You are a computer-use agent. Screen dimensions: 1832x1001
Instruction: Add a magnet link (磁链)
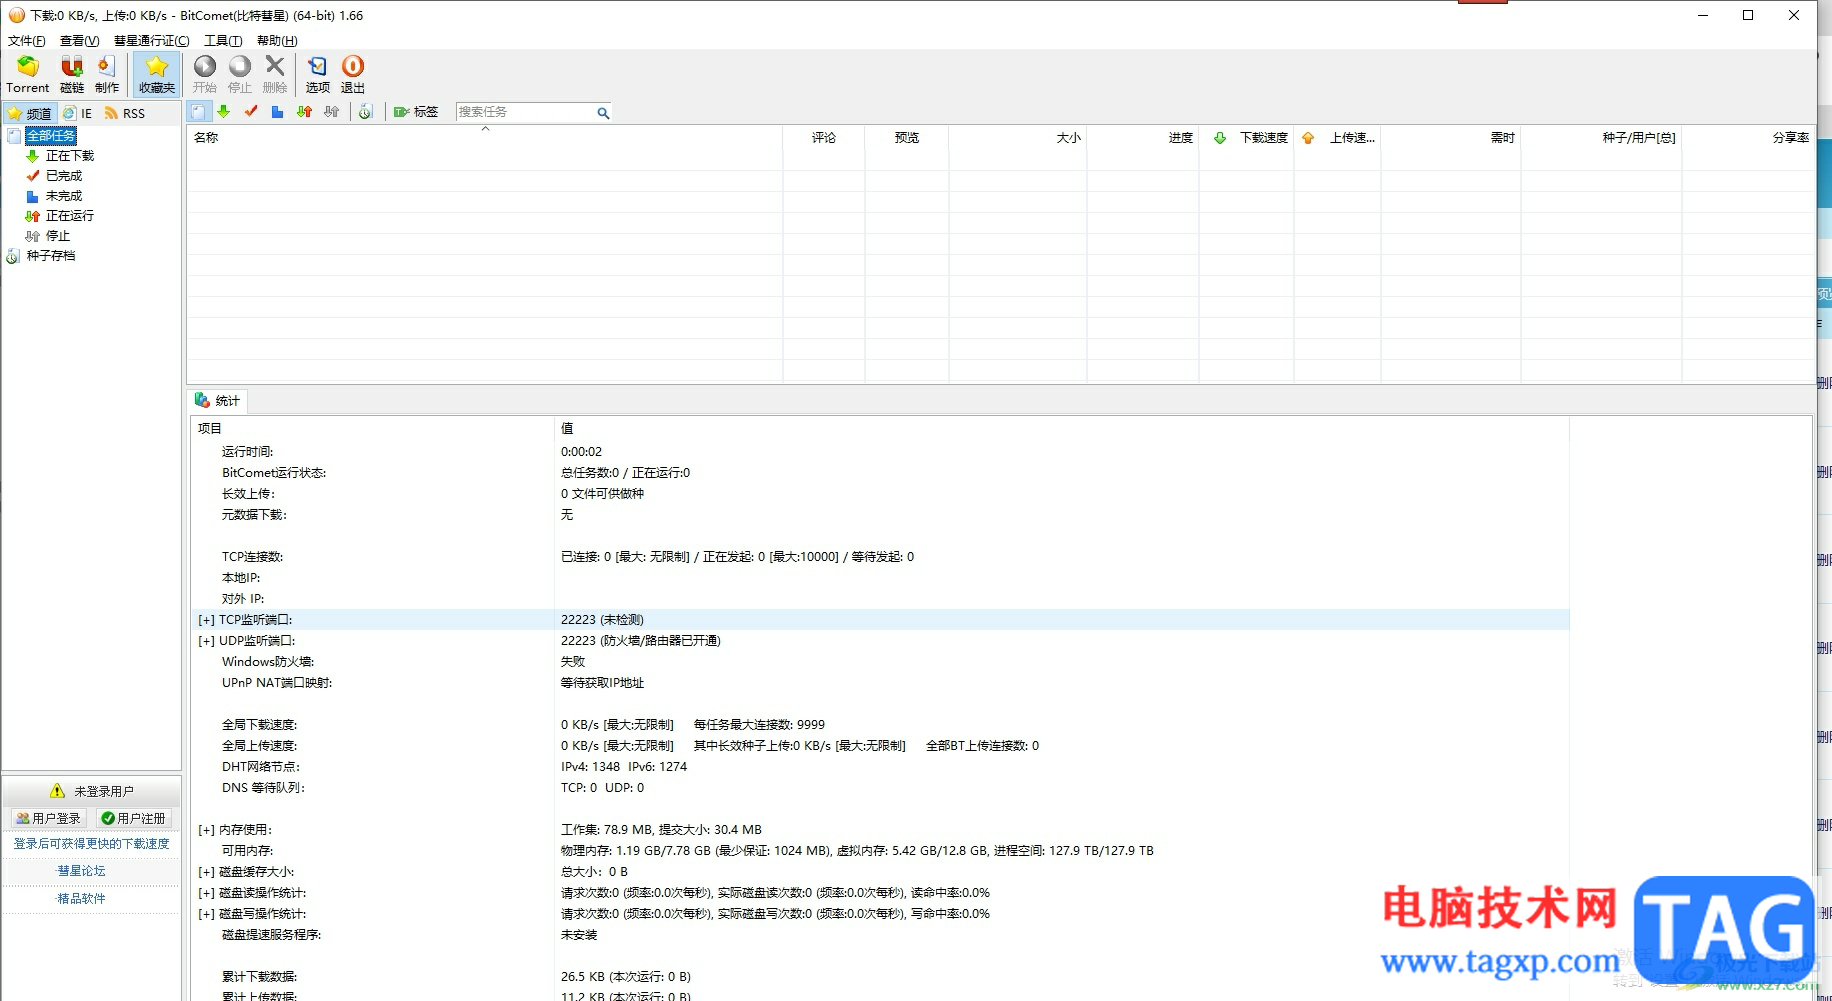coord(72,75)
